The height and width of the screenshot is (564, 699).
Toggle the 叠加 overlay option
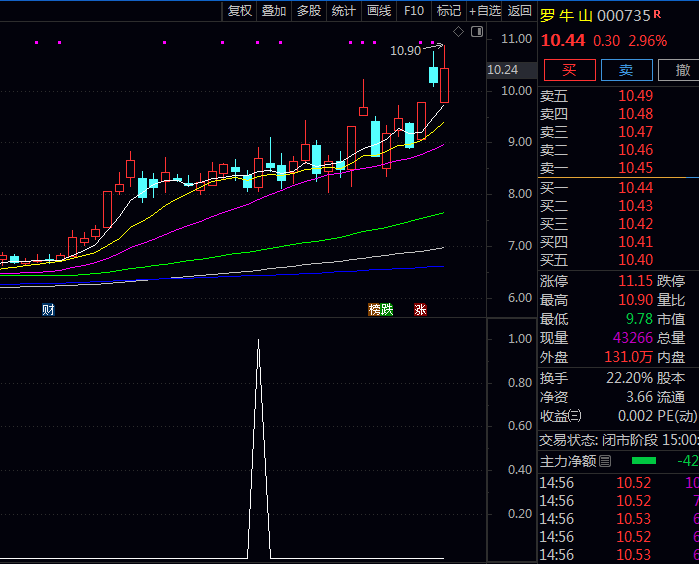tap(274, 11)
